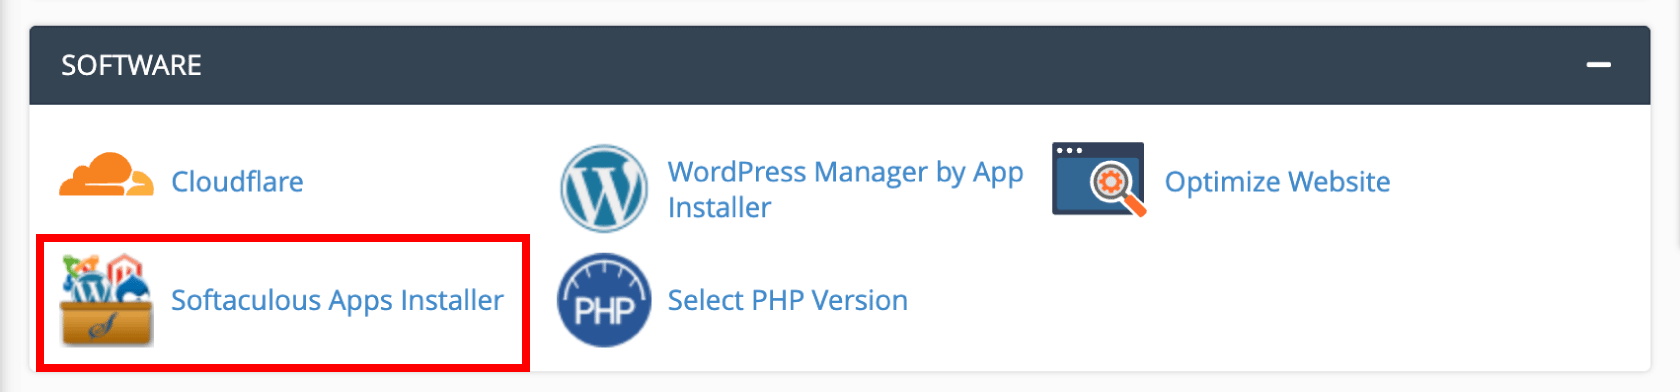Open the Optimize Website link
This screenshot has height=392, width=1680.
(x=1277, y=182)
